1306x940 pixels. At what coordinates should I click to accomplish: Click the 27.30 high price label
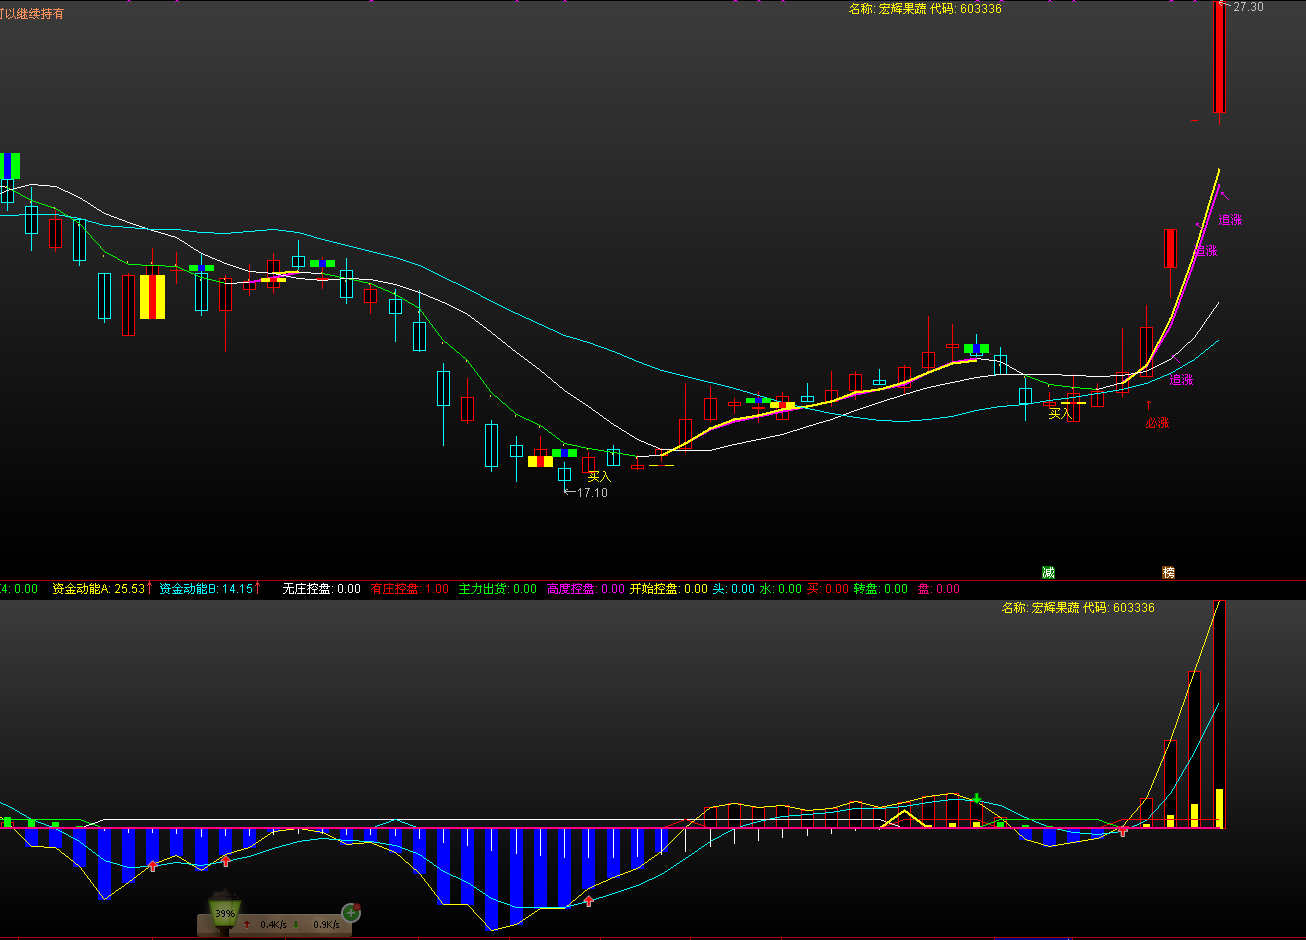[x=1248, y=6]
